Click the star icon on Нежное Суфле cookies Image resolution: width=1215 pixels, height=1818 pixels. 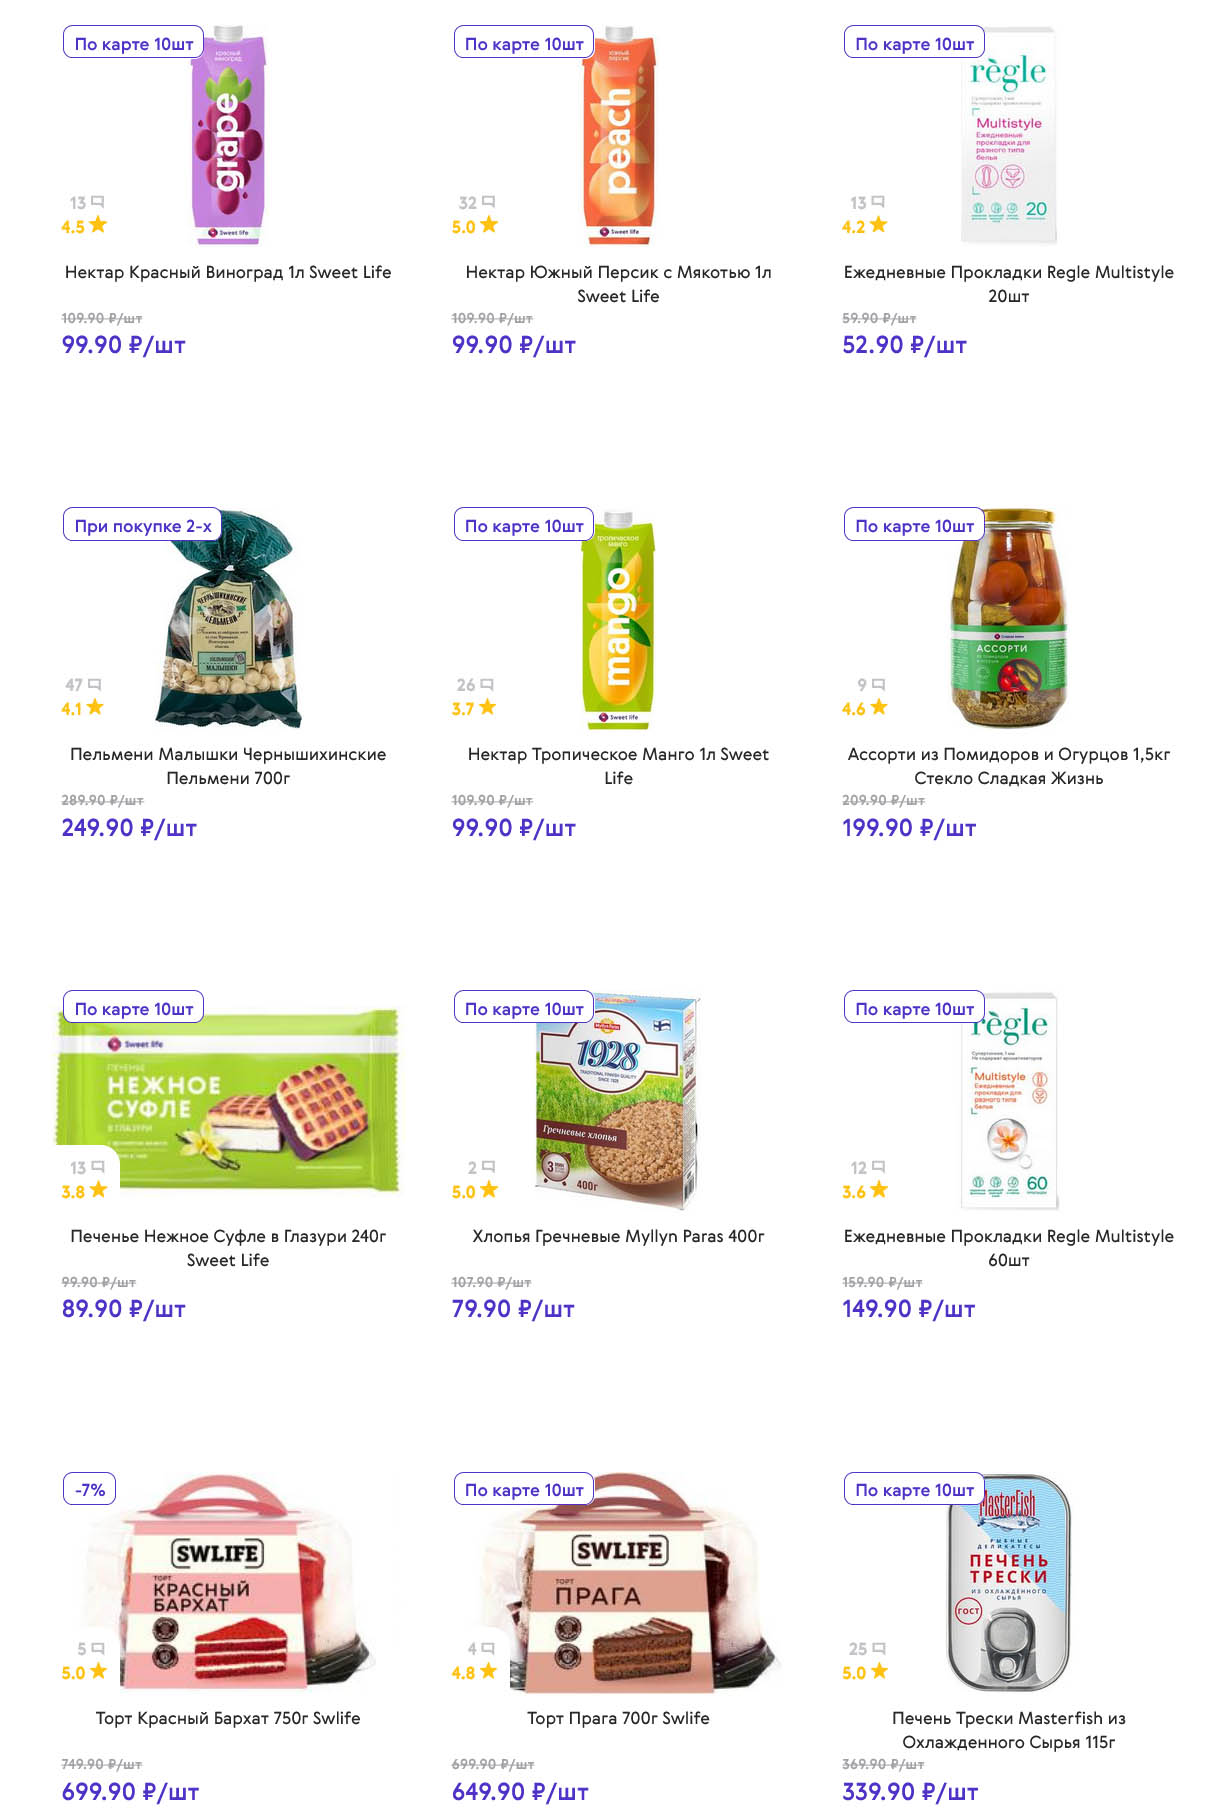tap(98, 1190)
